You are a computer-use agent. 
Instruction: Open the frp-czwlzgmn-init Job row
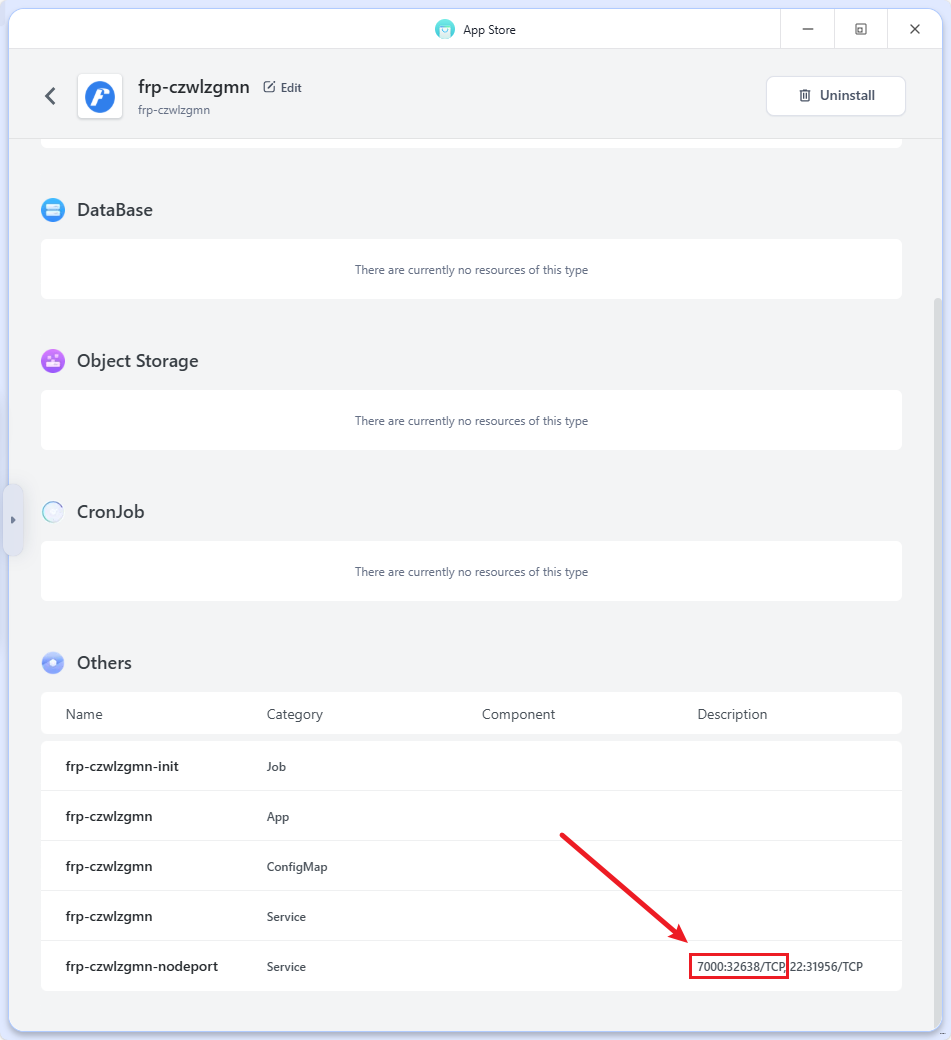[x=122, y=766]
